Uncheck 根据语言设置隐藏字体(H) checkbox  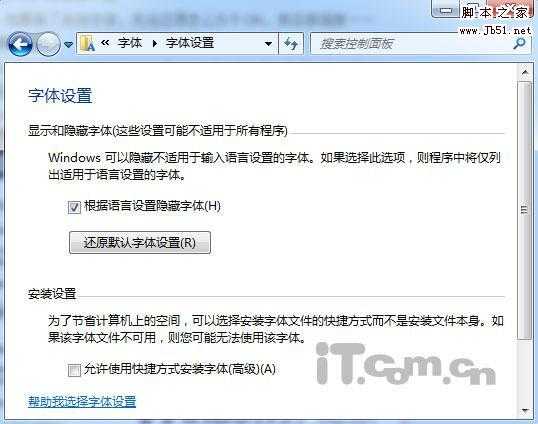click(74, 207)
